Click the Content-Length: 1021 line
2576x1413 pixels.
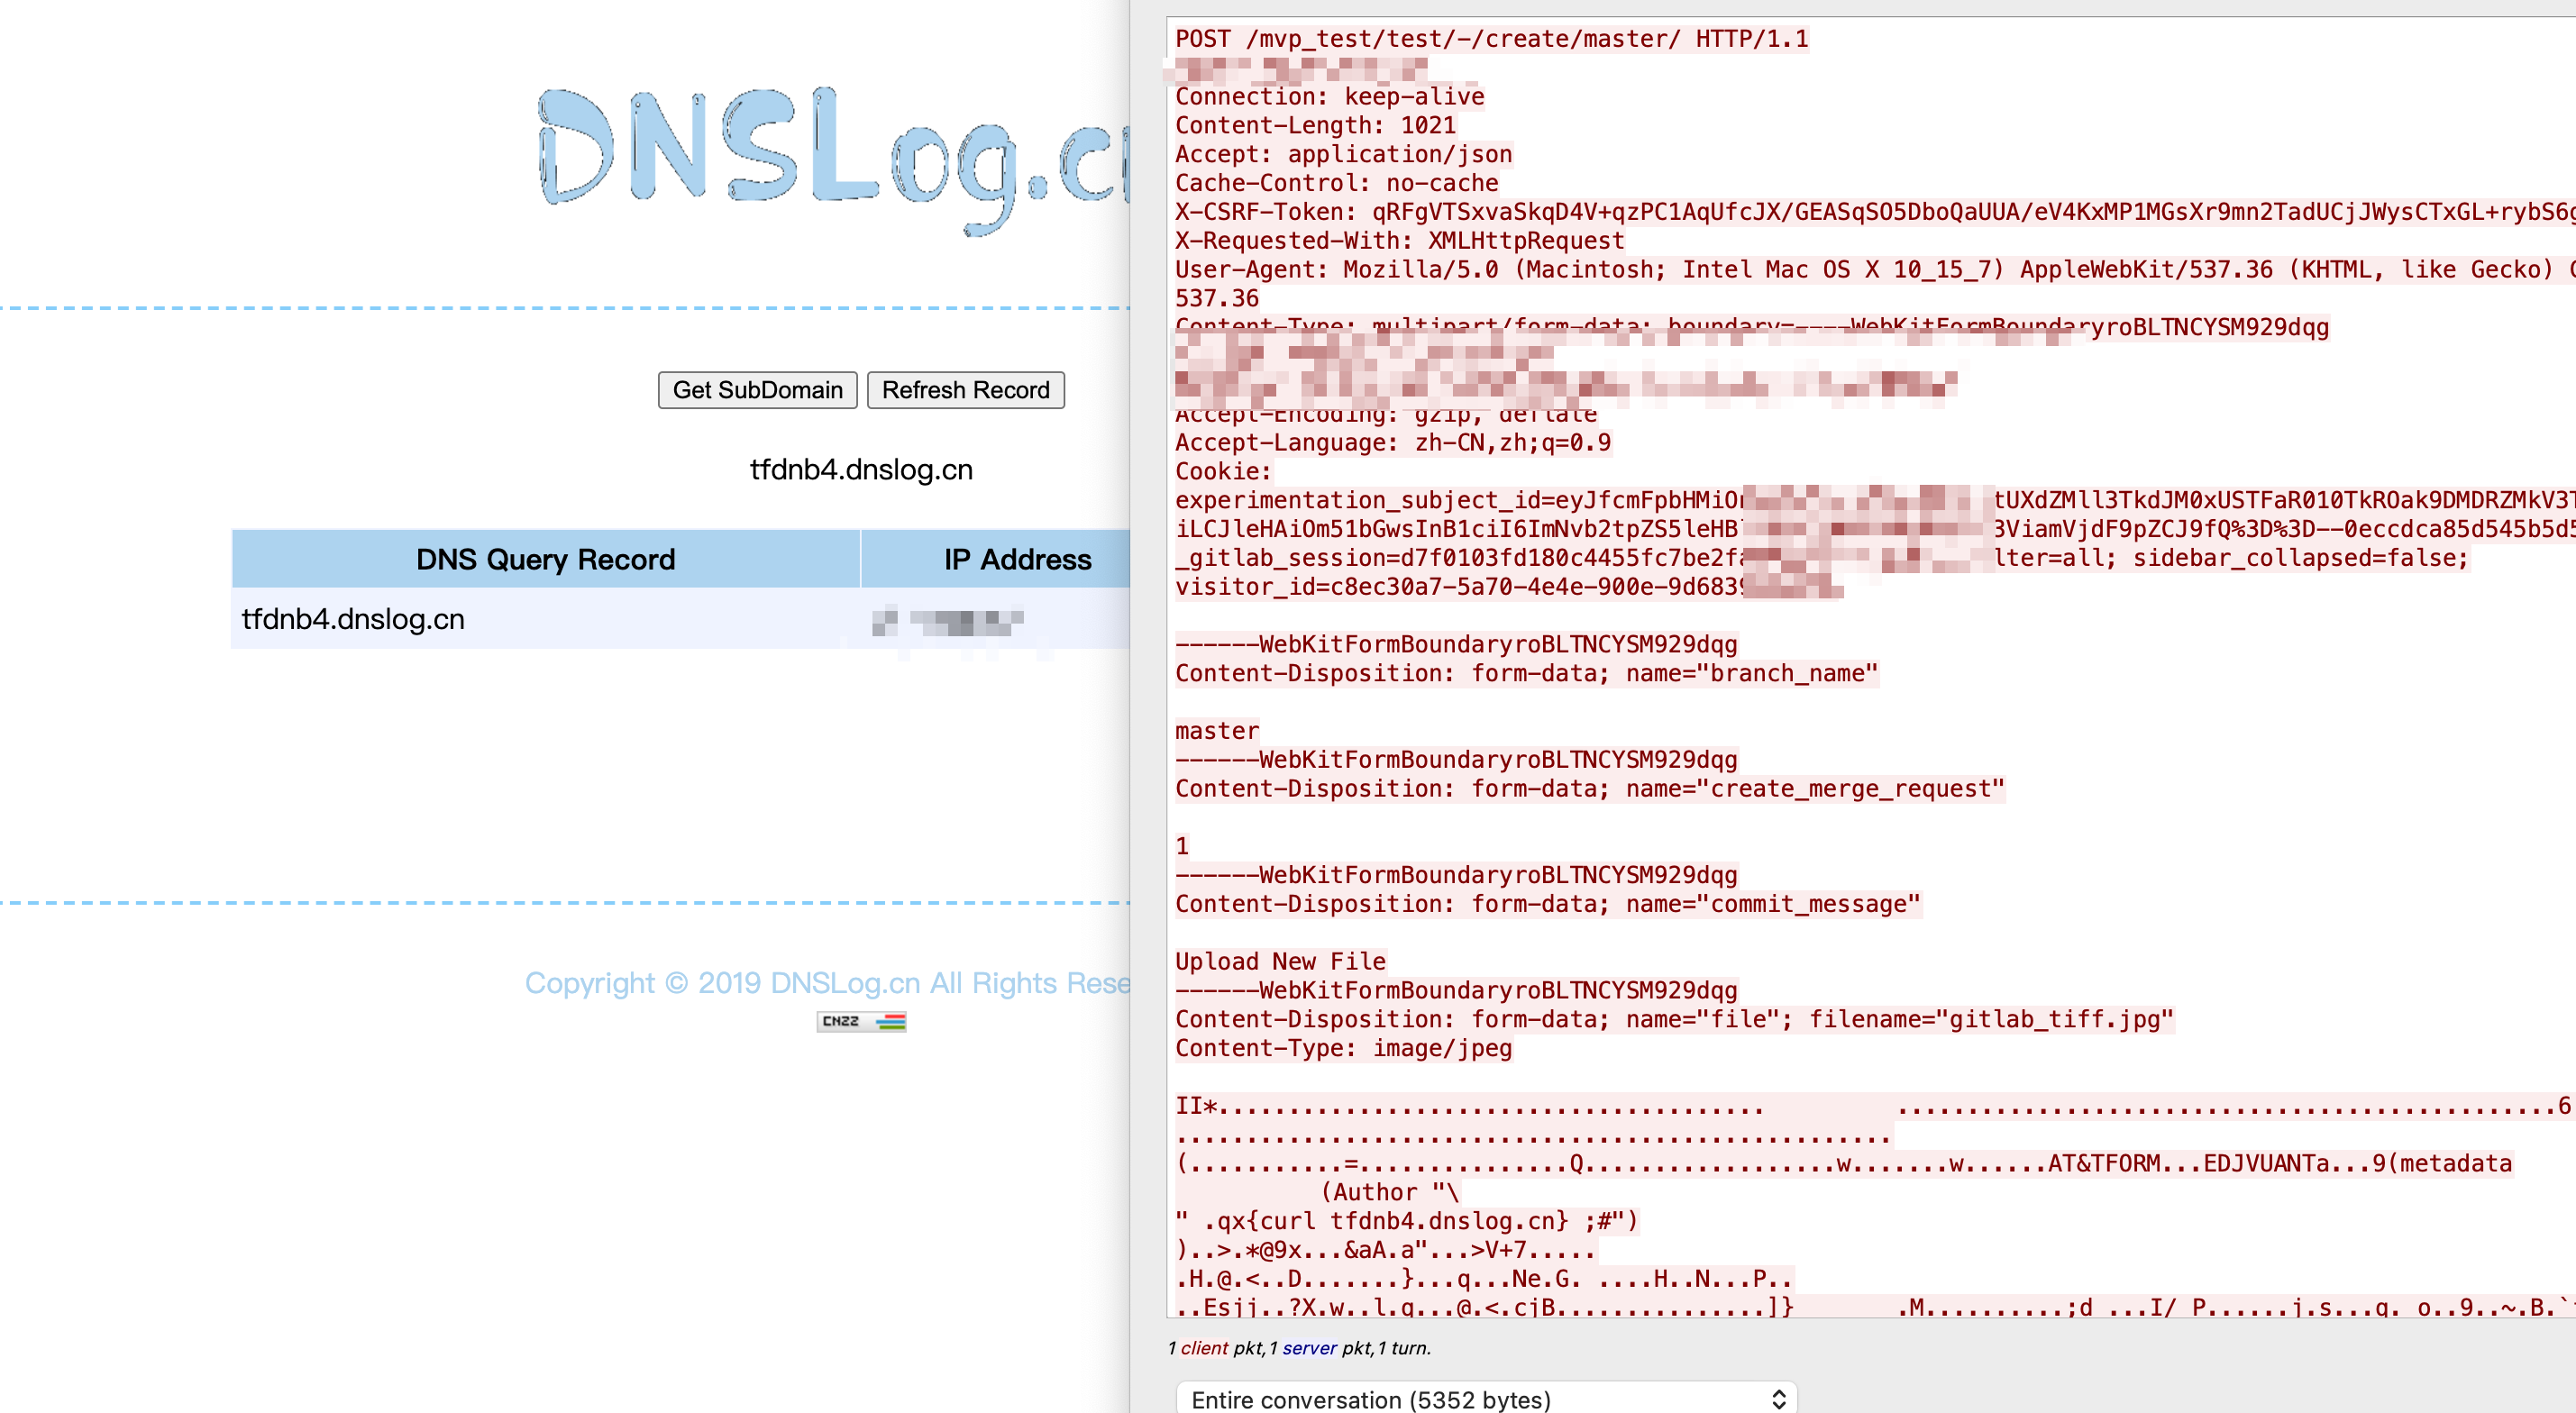coord(1315,126)
